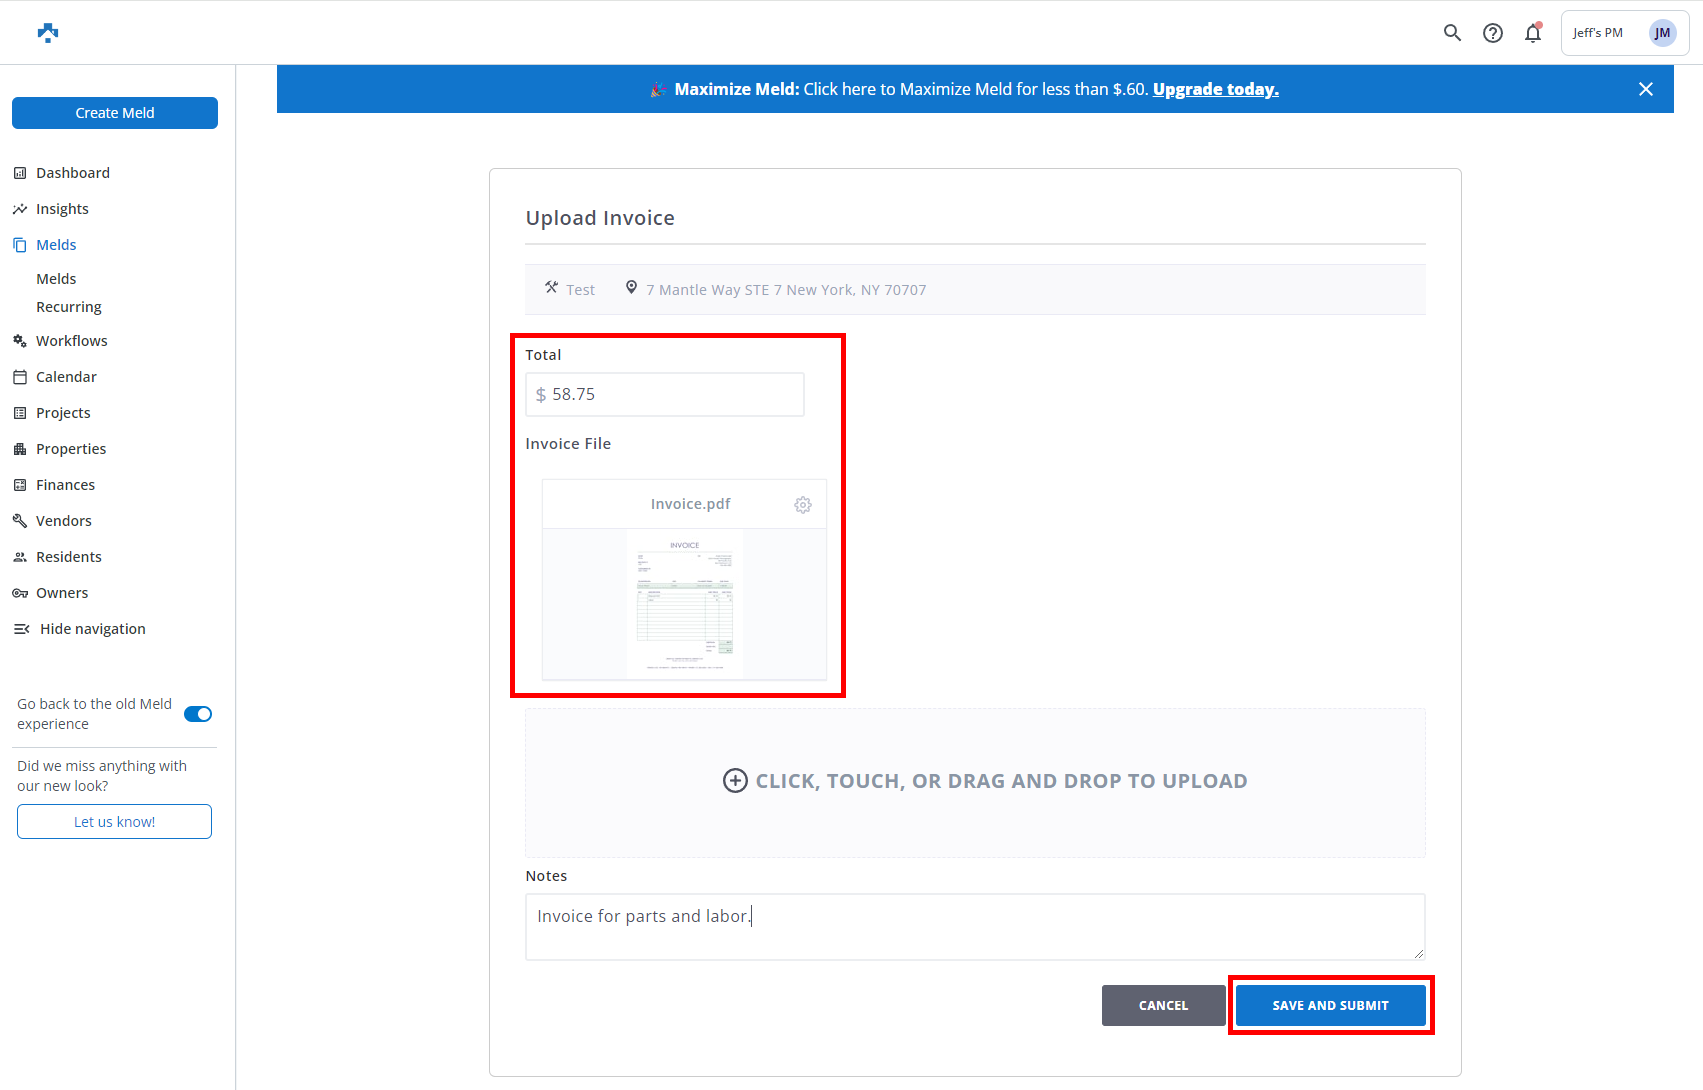Go to Dashboard in the sidebar
This screenshot has height=1090, width=1703.
tap(73, 173)
